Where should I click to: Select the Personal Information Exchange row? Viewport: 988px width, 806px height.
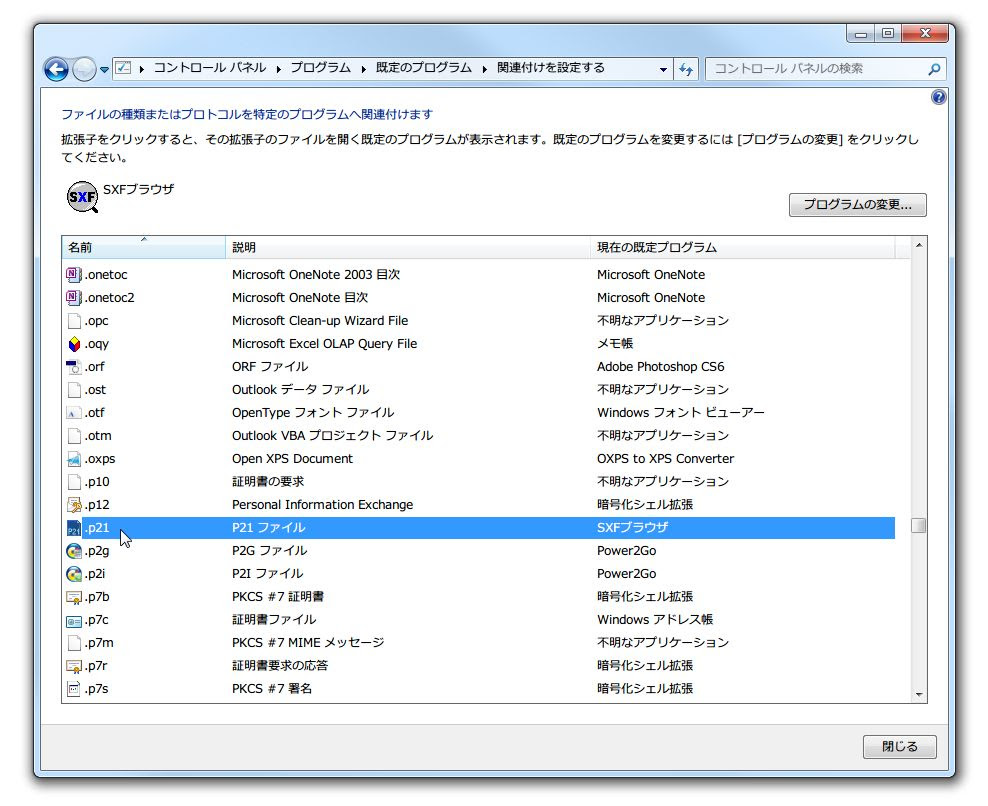pyautogui.click(x=479, y=505)
